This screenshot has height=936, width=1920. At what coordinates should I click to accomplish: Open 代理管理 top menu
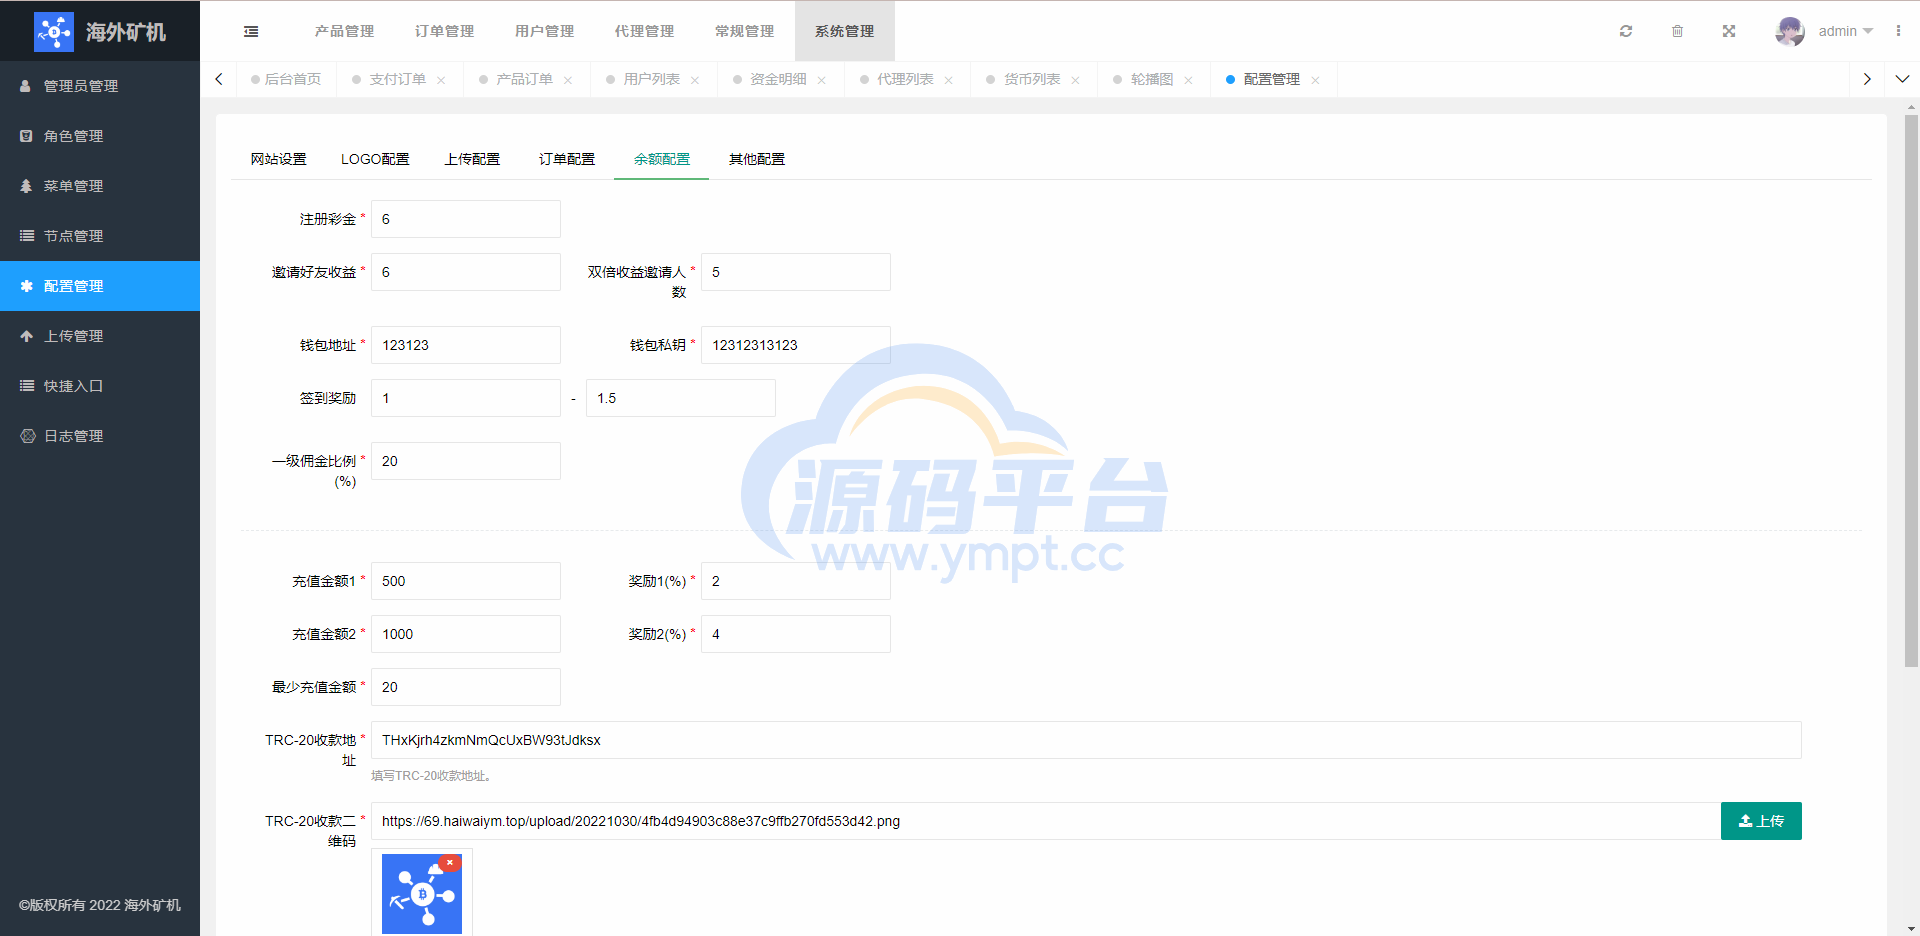click(x=644, y=31)
